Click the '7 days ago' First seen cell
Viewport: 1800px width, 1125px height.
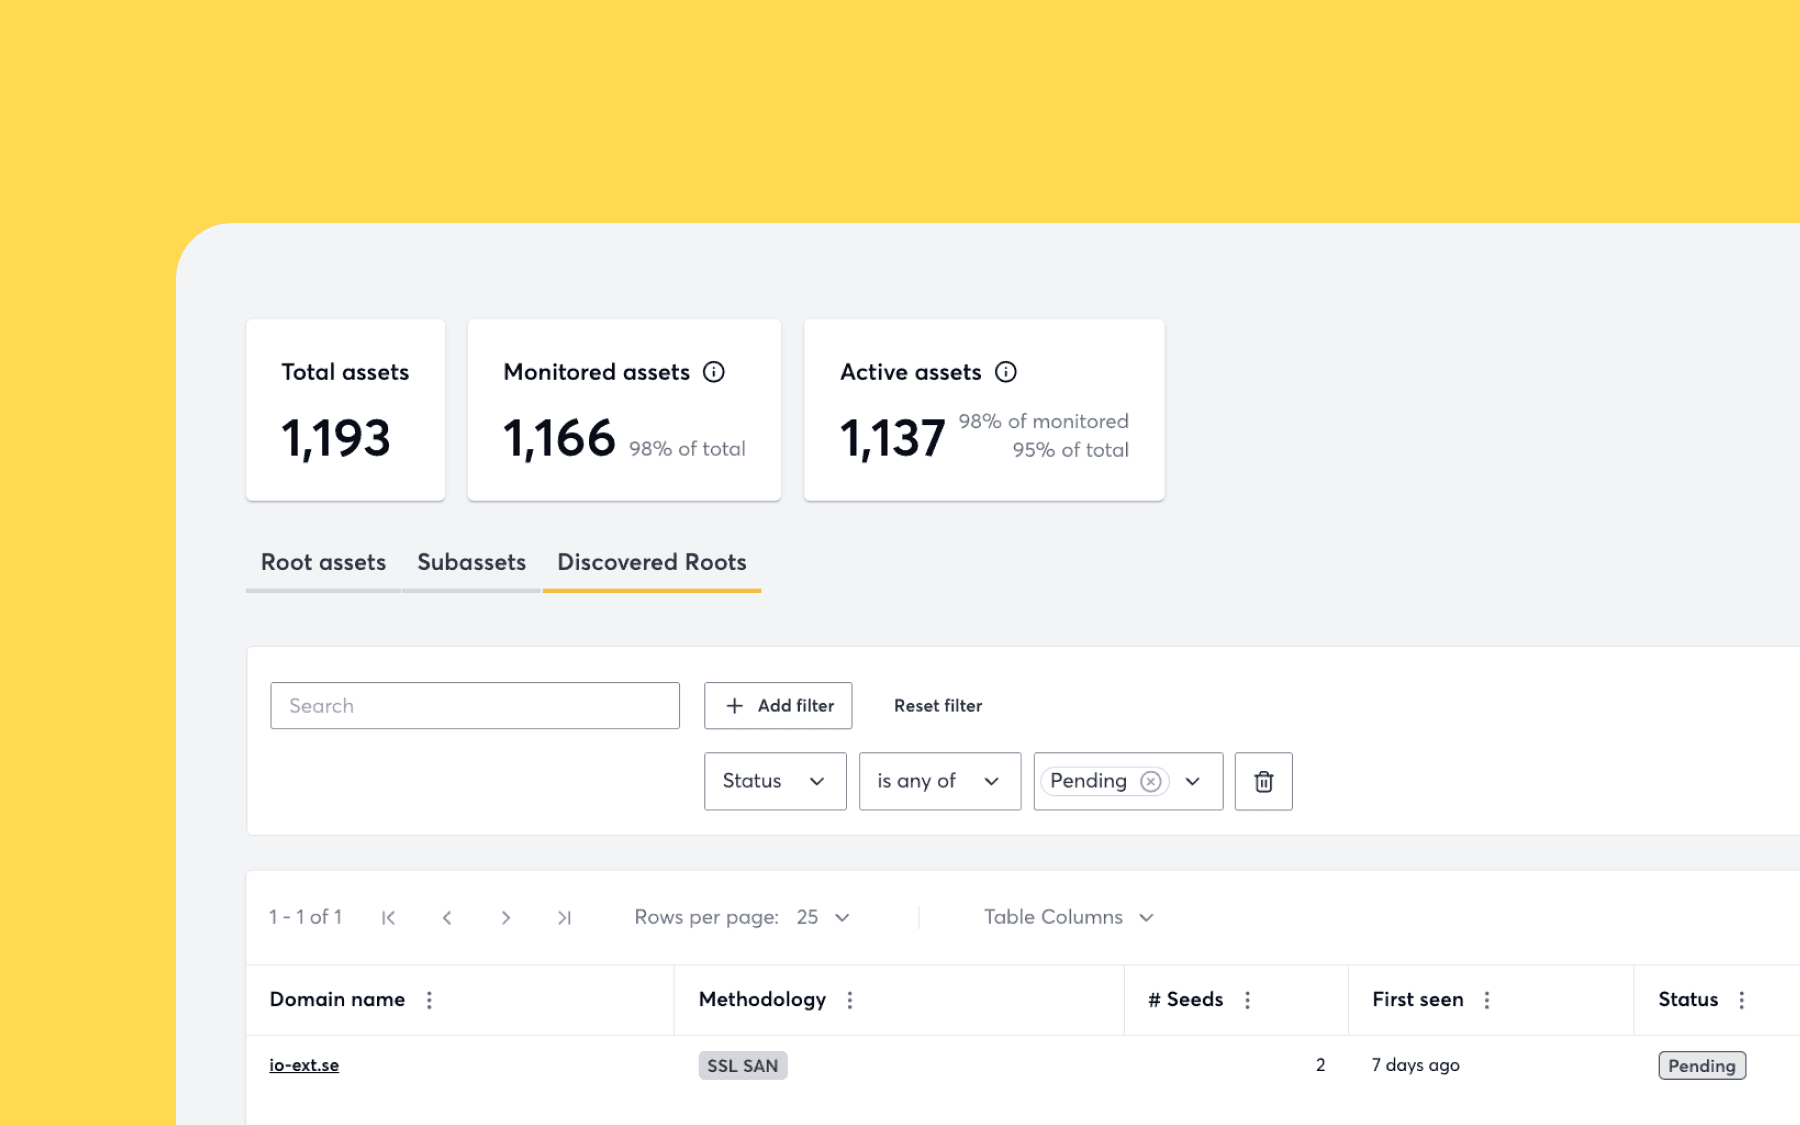1415,1065
